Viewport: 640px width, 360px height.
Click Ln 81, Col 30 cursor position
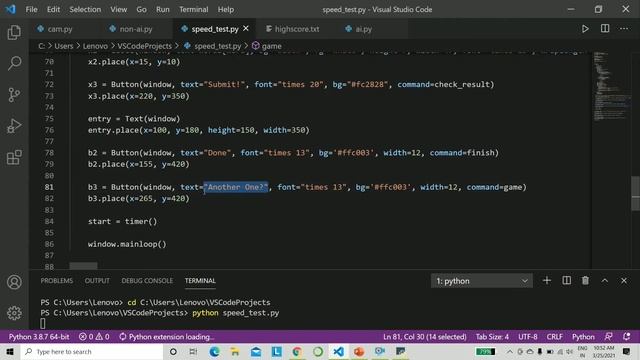424,337
